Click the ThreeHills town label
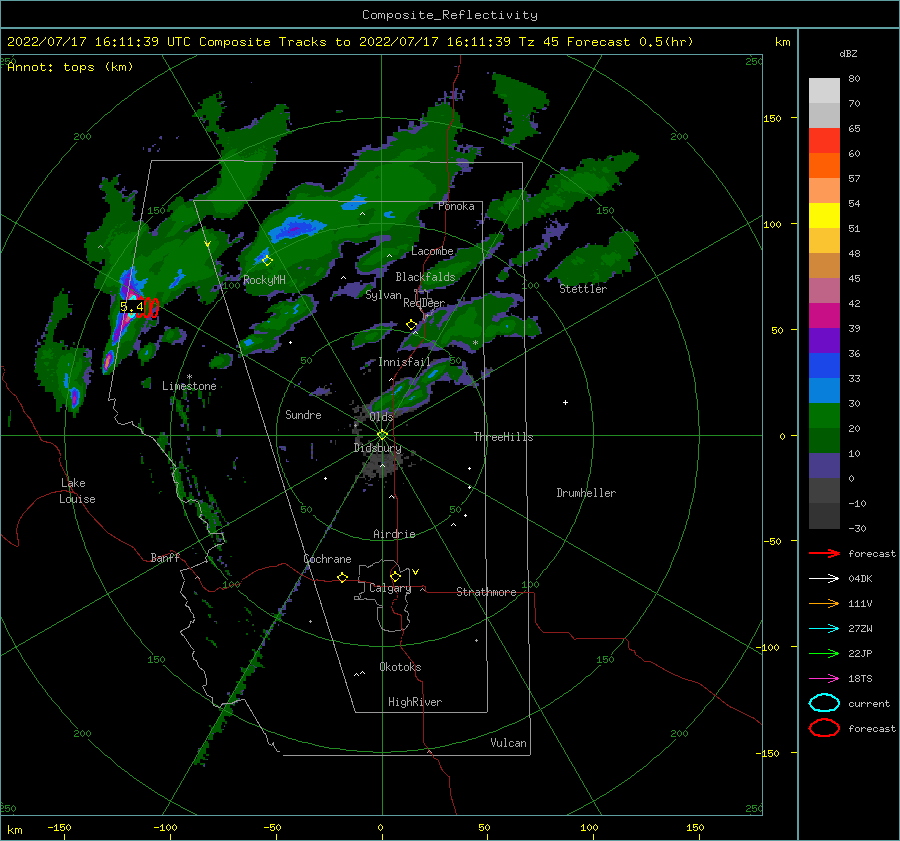900x841 pixels. pyautogui.click(x=503, y=437)
